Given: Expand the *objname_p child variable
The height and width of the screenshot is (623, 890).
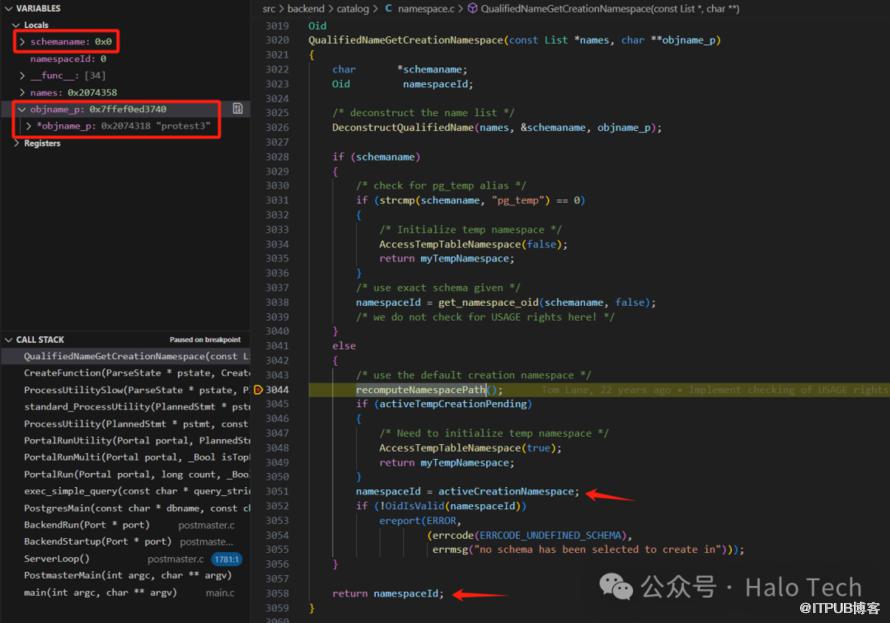Looking at the screenshot, I should [x=30, y=126].
